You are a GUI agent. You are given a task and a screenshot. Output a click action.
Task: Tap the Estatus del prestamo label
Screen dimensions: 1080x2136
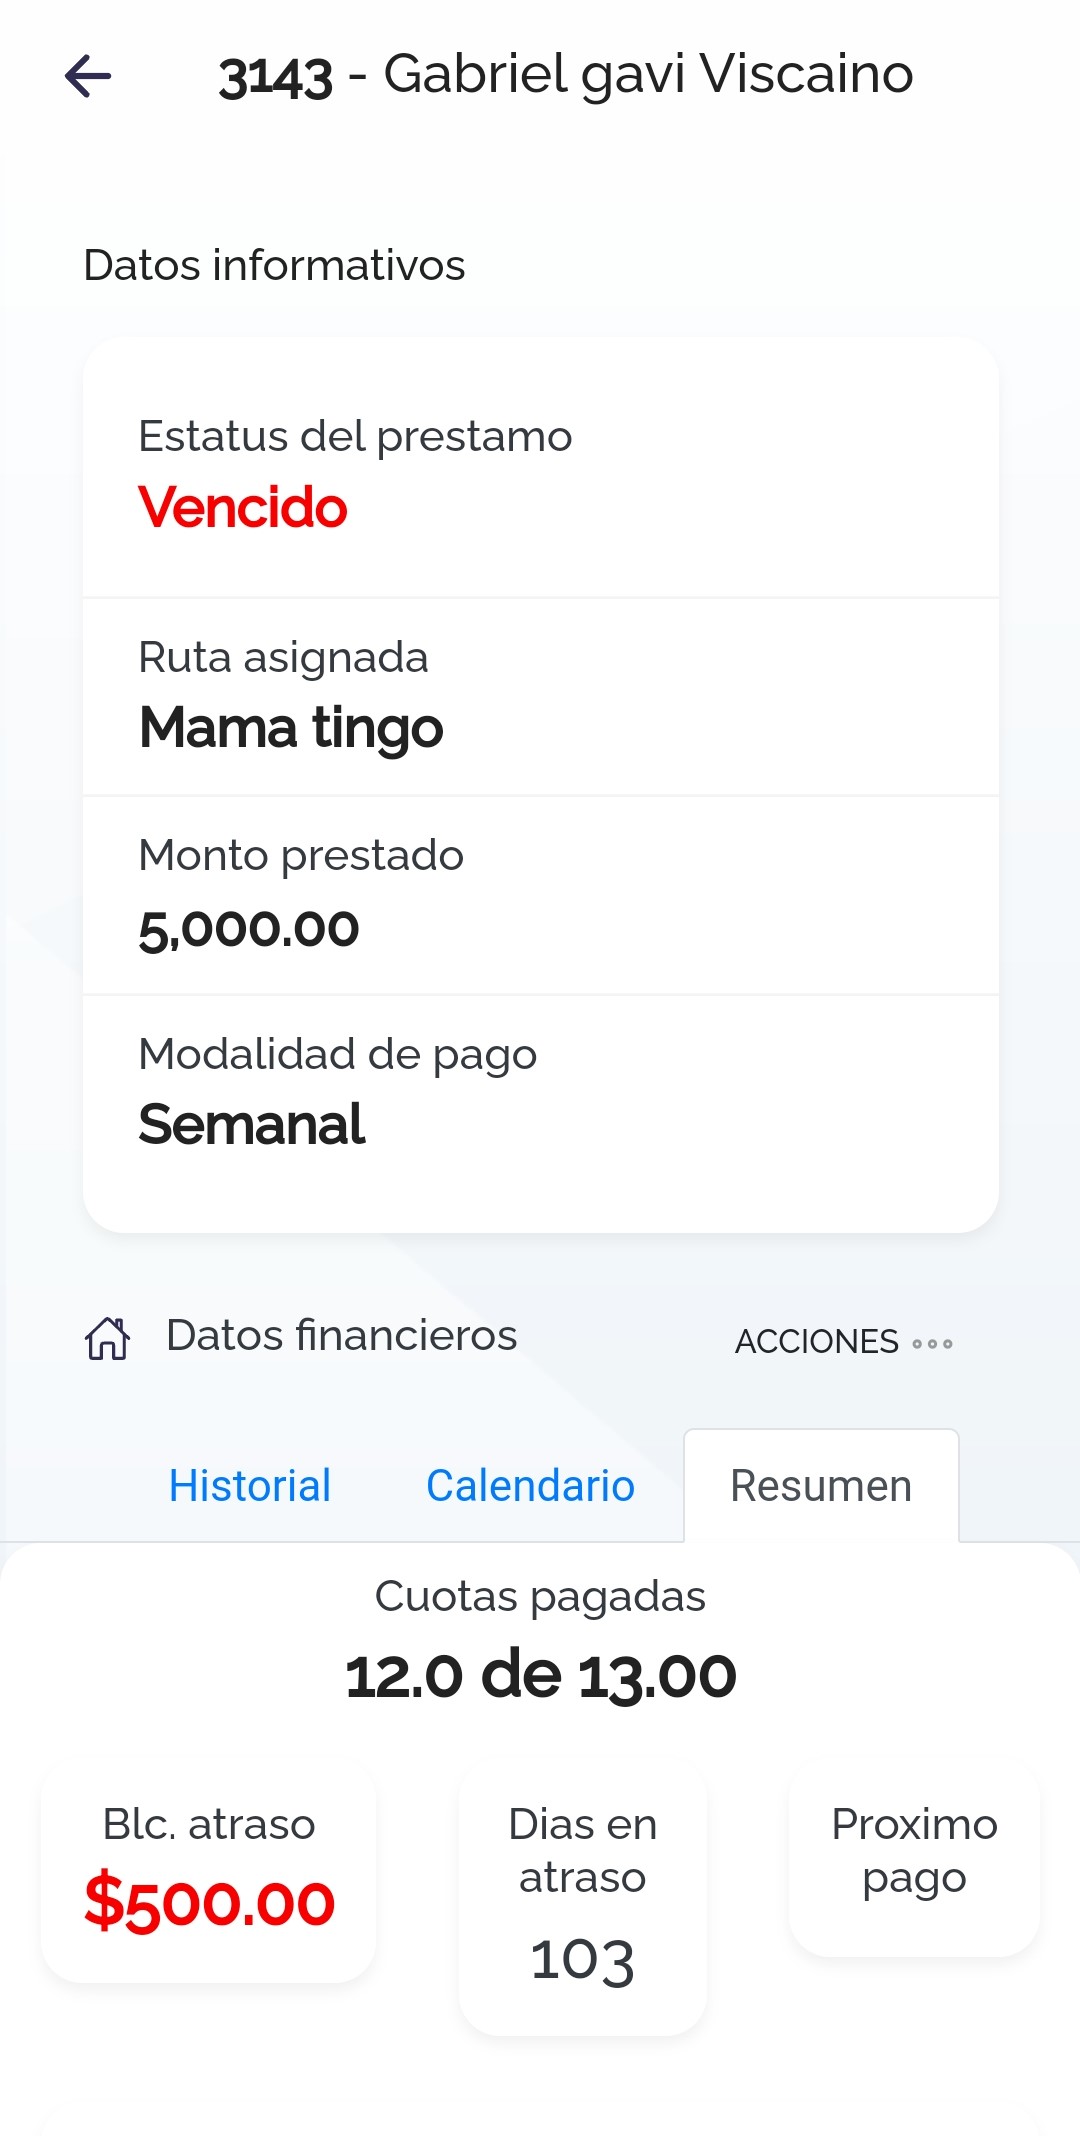tap(355, 437)
